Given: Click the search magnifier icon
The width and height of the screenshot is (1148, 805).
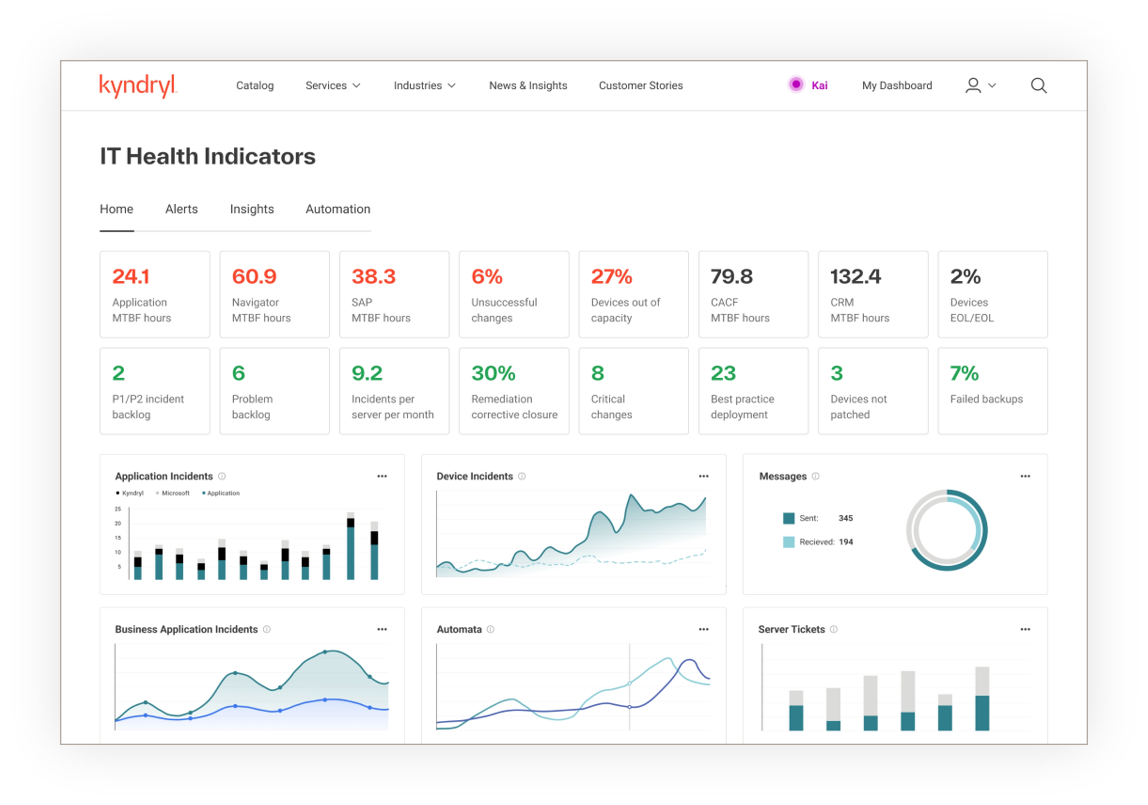Looking at the screenshot, I should tap(1038, 86).
